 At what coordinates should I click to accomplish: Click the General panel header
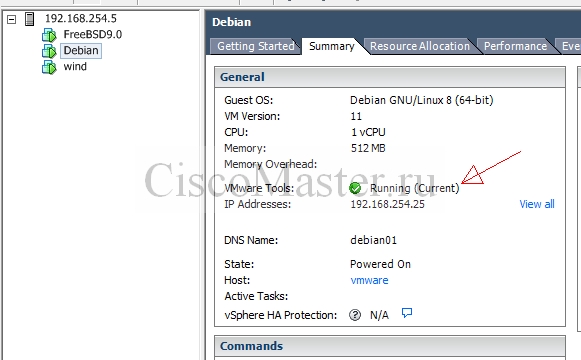tap(390, 77)
